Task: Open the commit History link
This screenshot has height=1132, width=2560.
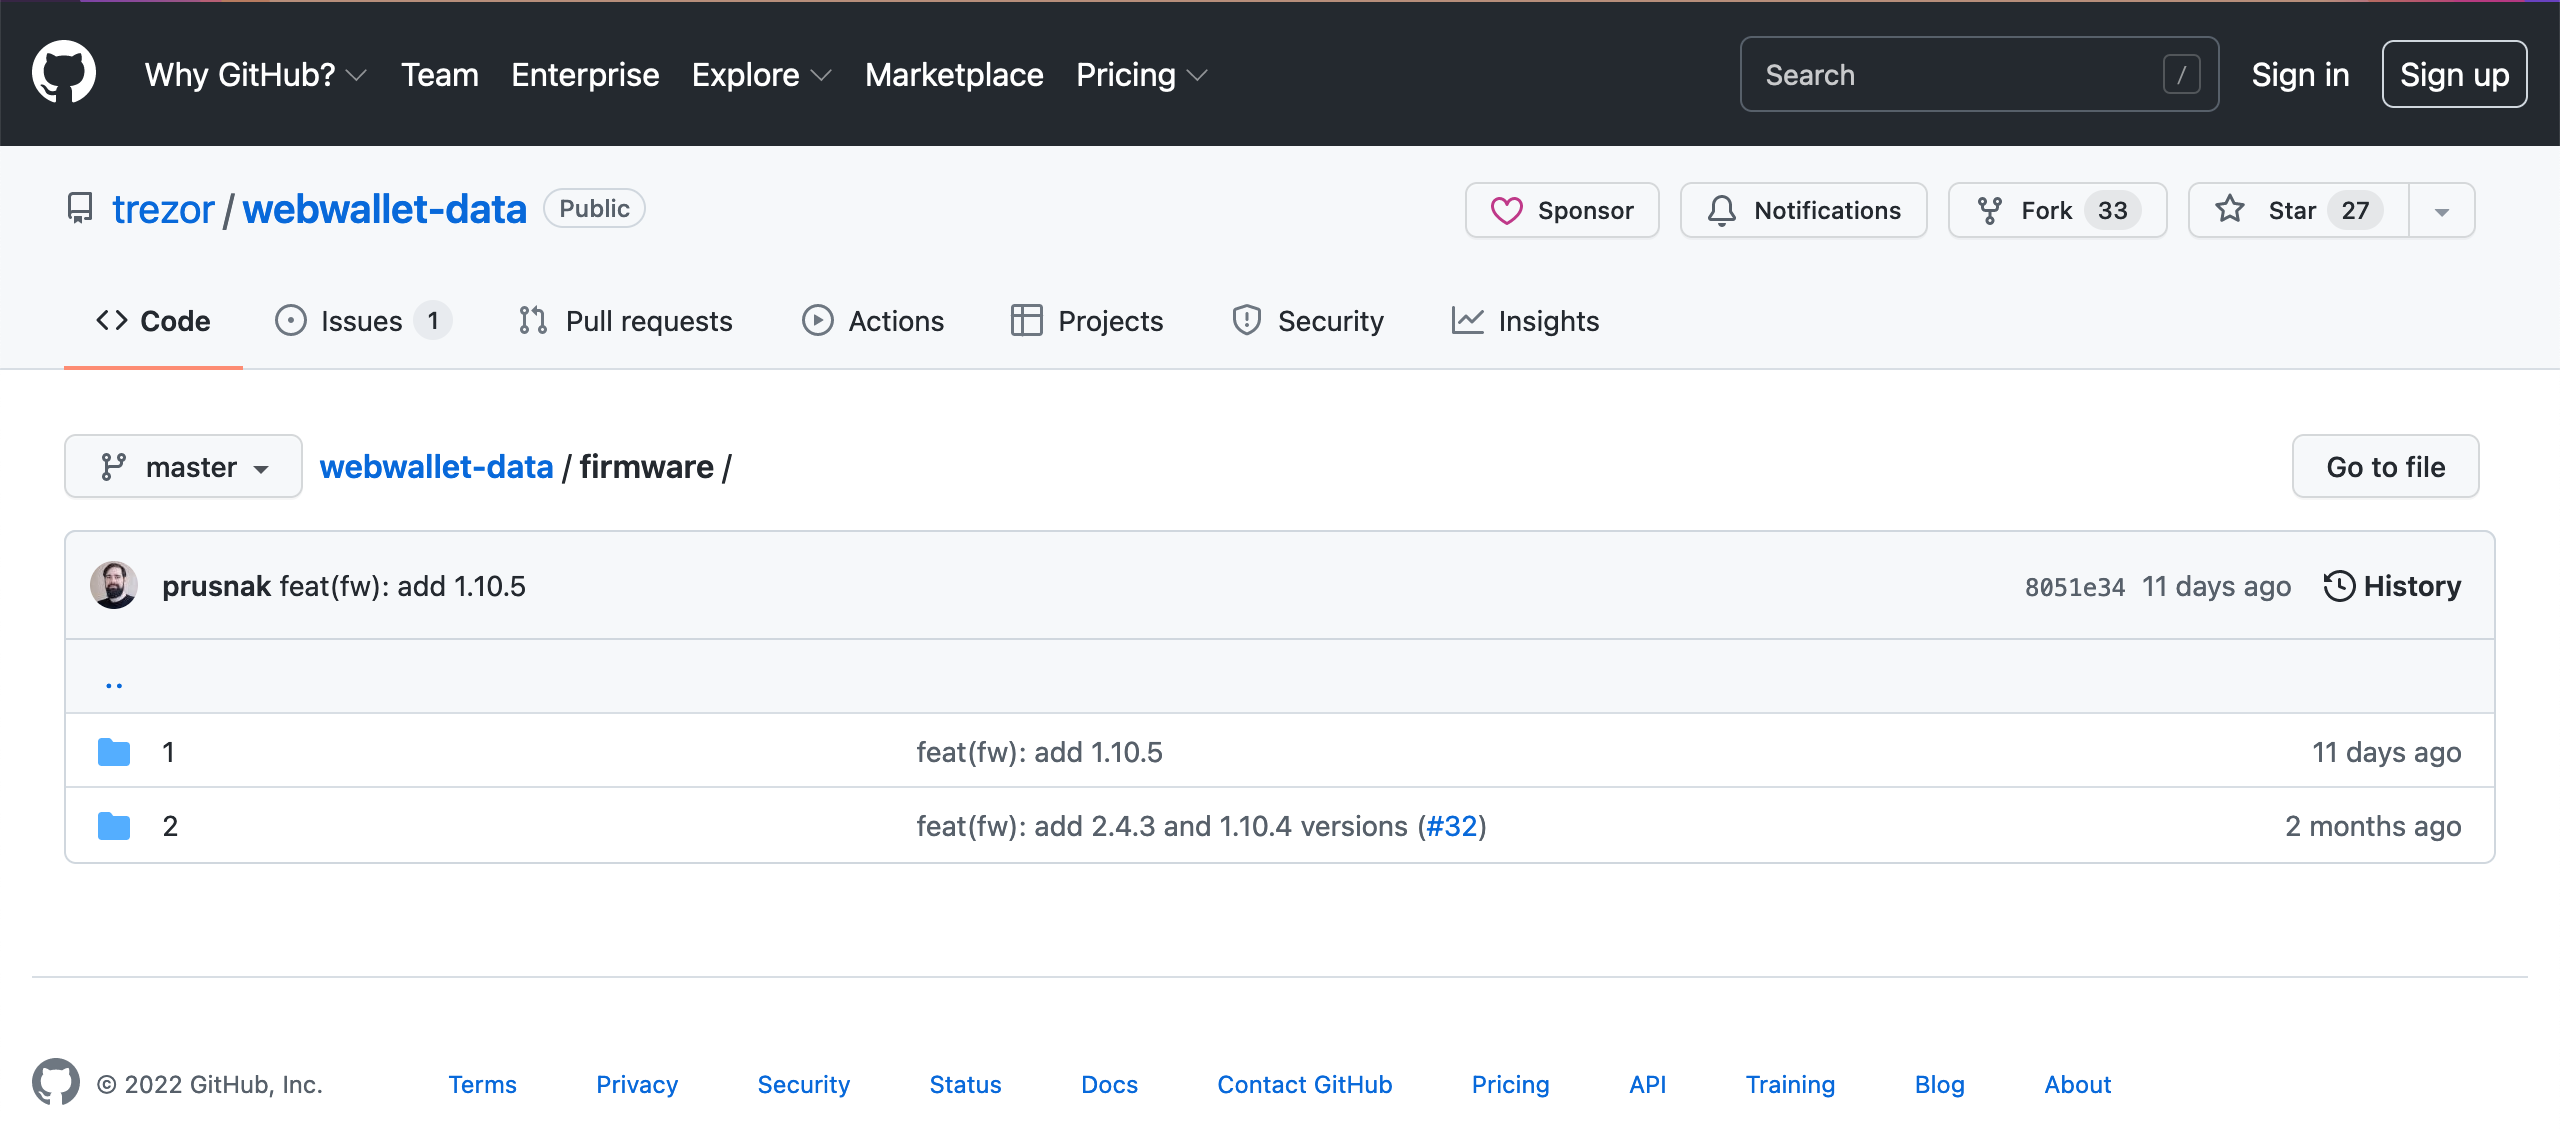Action: [x=2393, y=586]
